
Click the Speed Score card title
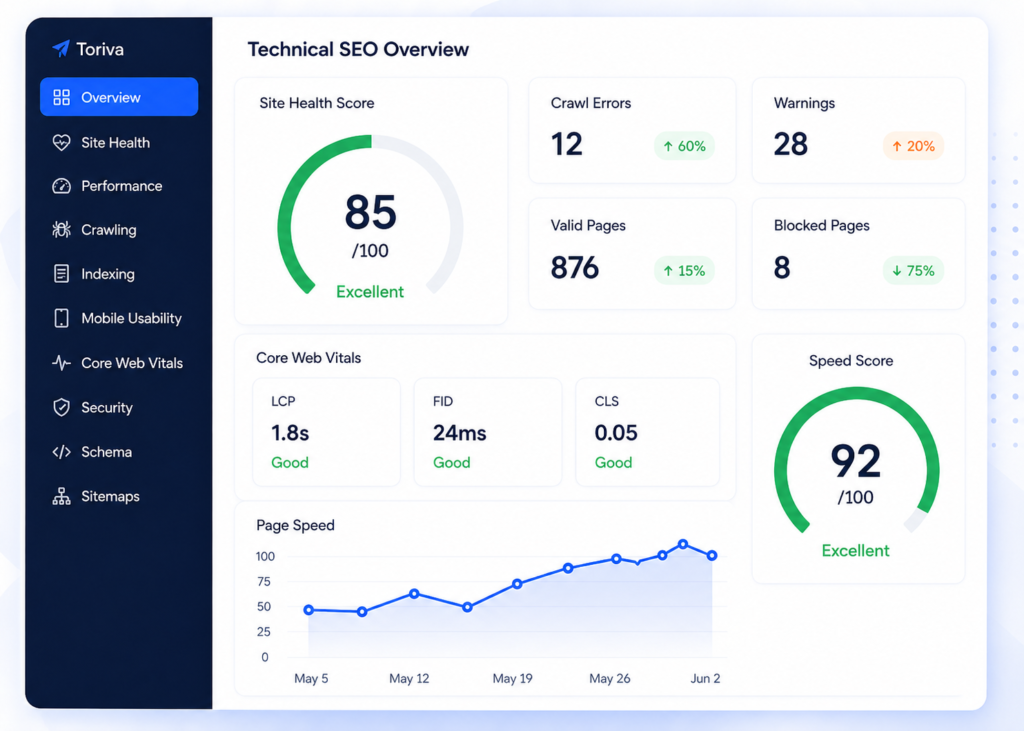tap(851, 361)
